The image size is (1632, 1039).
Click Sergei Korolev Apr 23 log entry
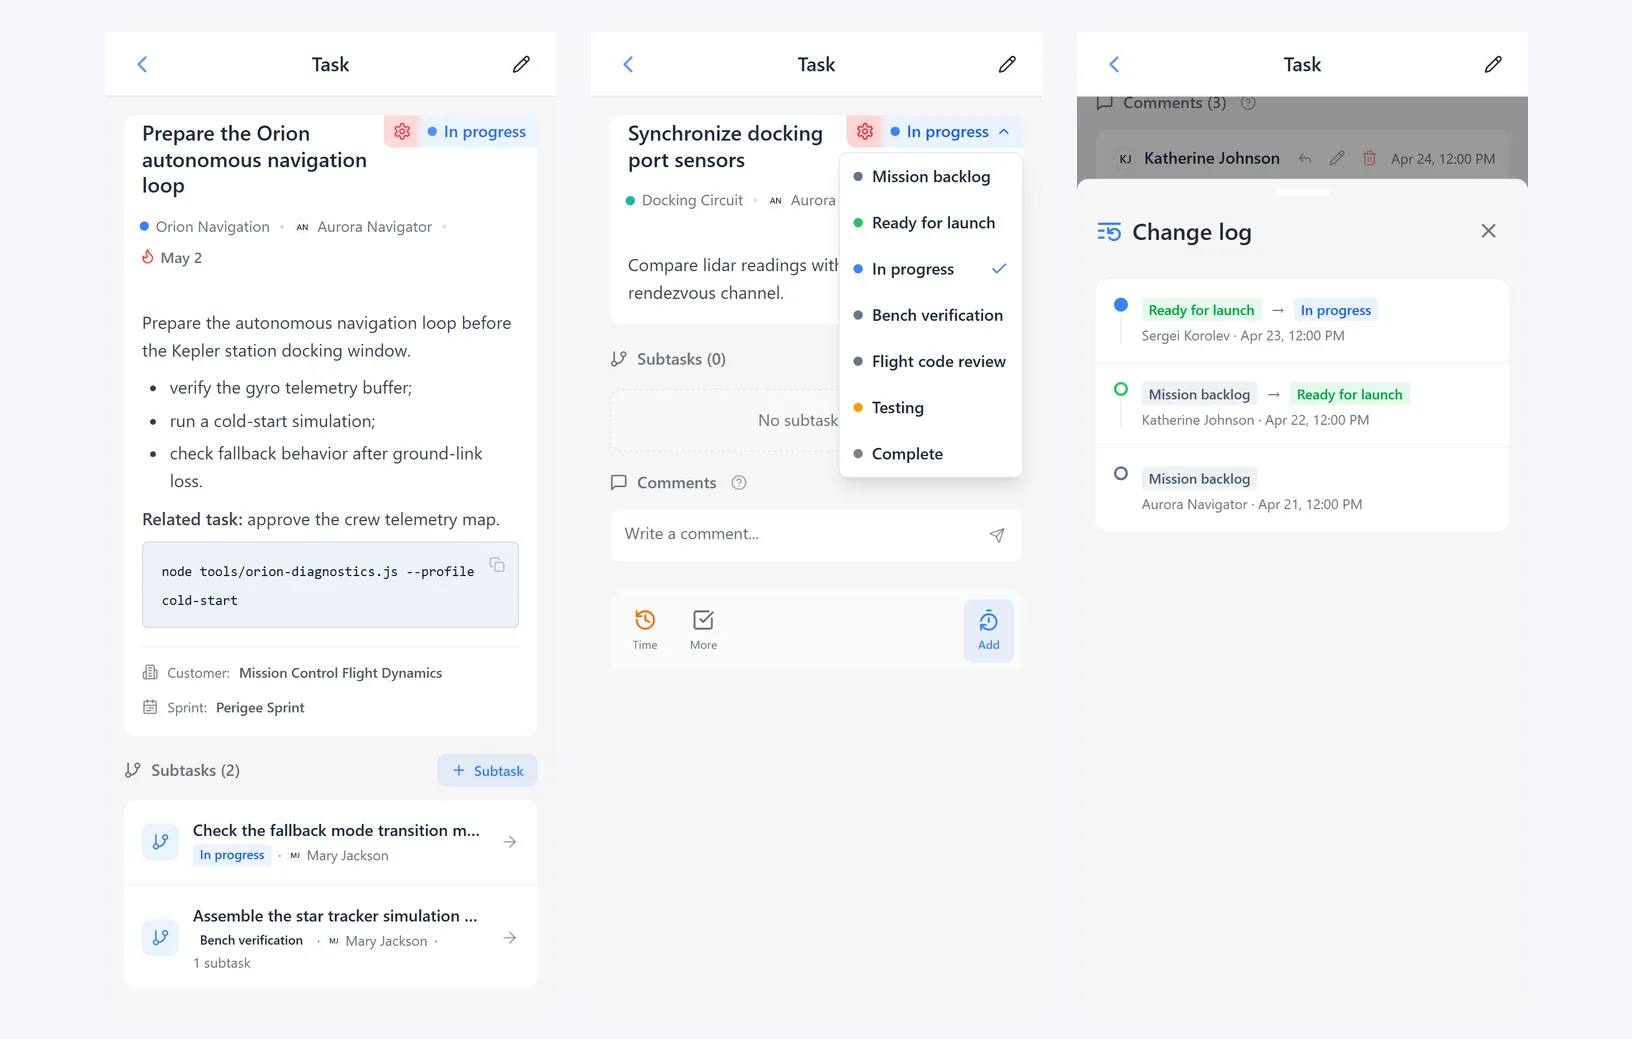[x=1302, y=321]
